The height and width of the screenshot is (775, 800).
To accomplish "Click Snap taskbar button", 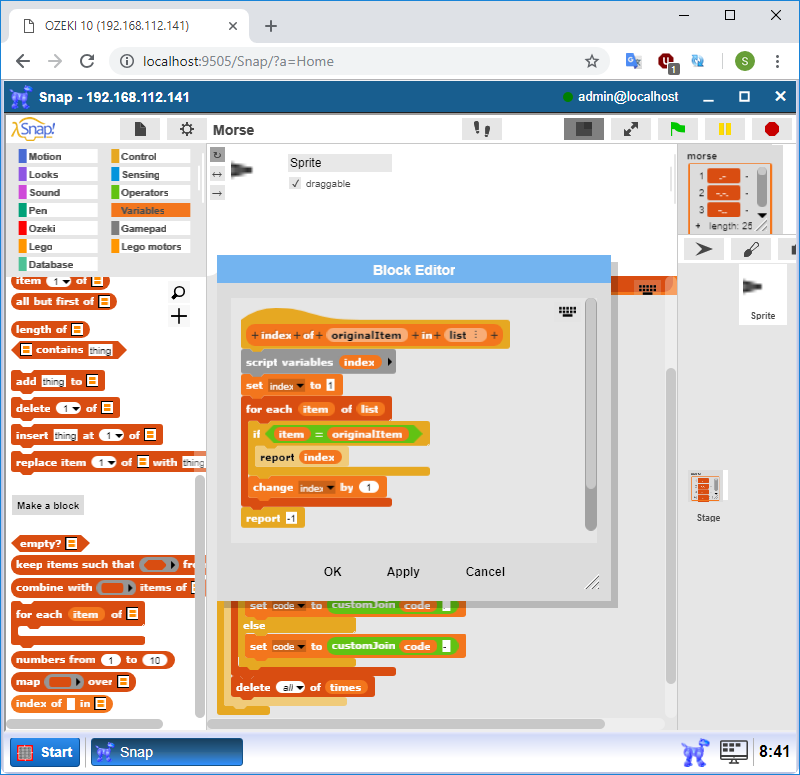I will (167, 752).
